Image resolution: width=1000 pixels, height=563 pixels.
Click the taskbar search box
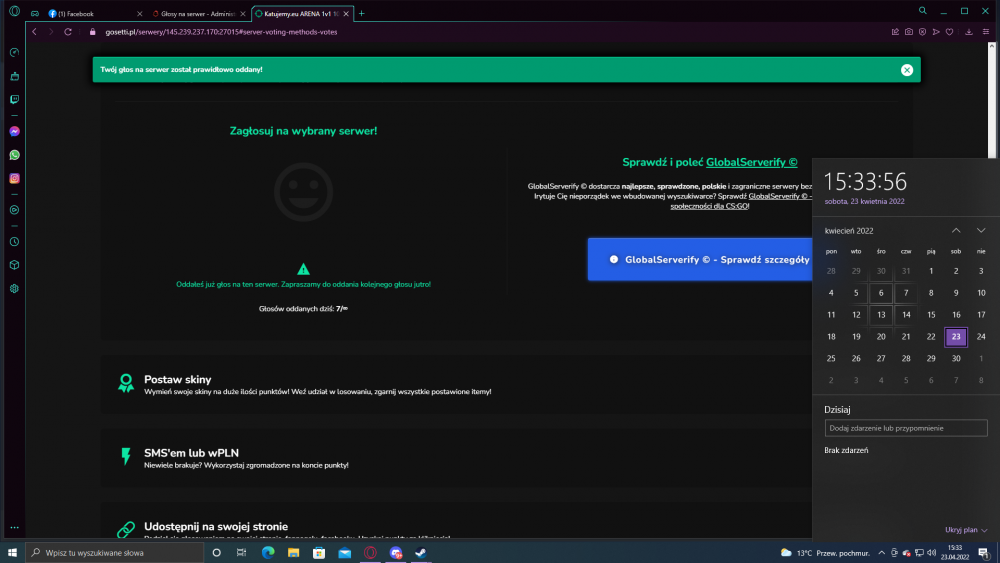click(x=115, y=553)
